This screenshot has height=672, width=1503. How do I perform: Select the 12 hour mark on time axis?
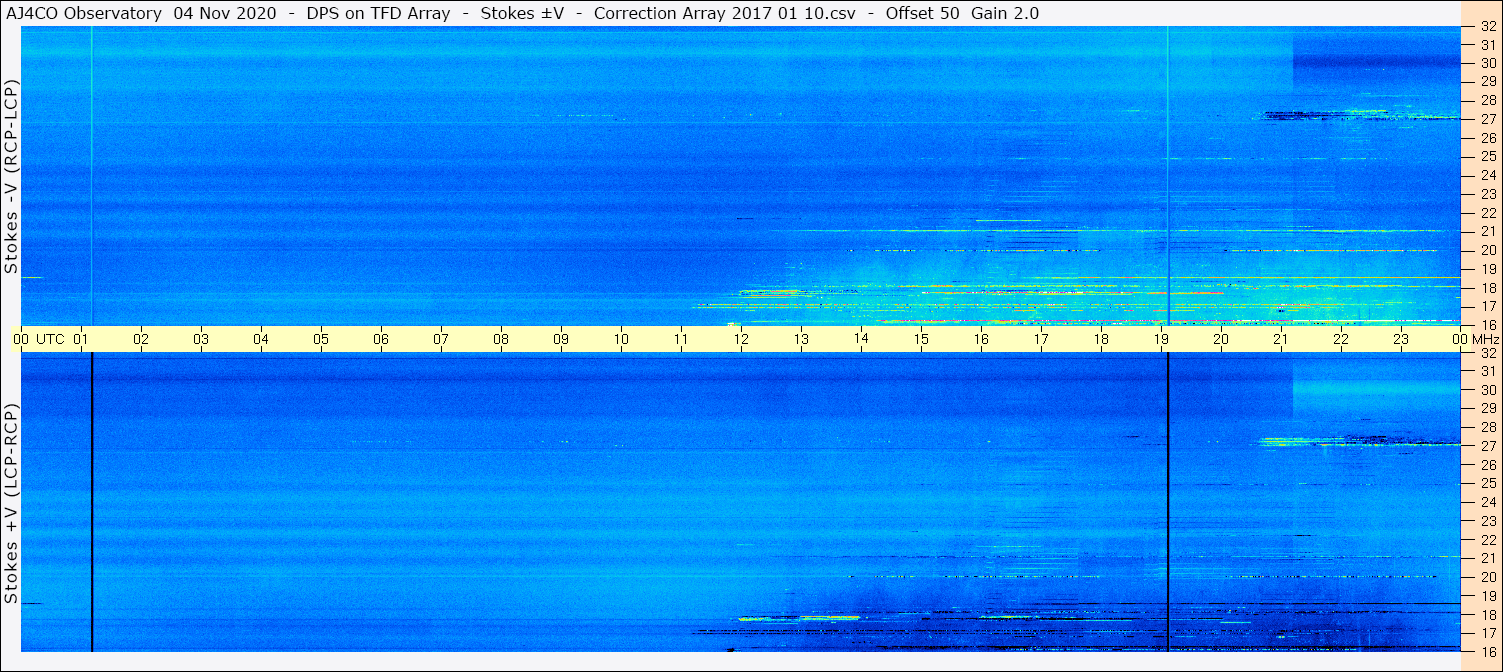point(742,339)
